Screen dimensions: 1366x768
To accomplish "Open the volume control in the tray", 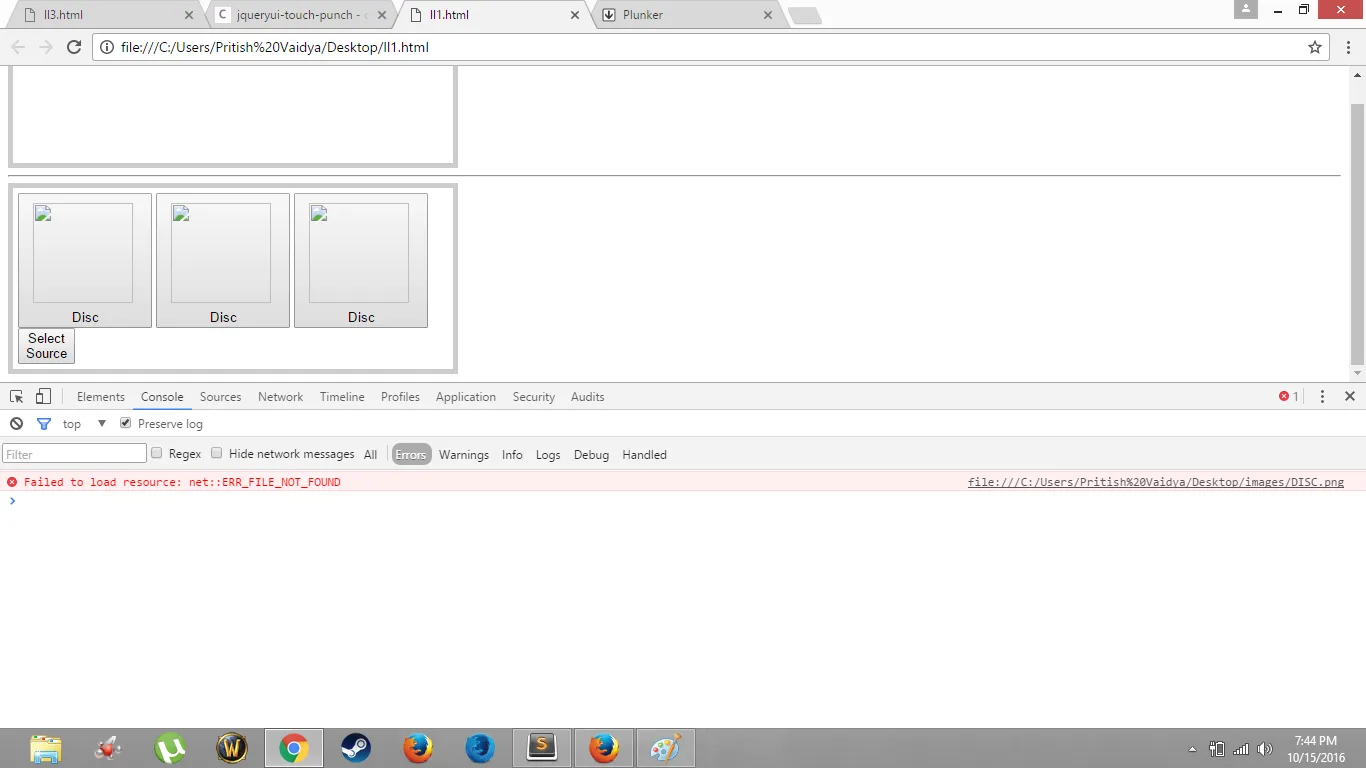I will (1265, 749).
